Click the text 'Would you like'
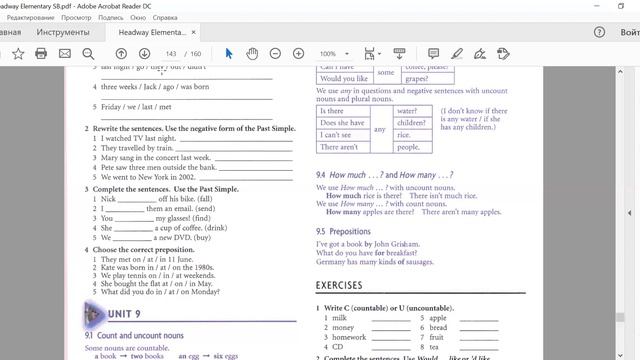The height and width of the screenshot is (360, 640). [x=344, y=78]
